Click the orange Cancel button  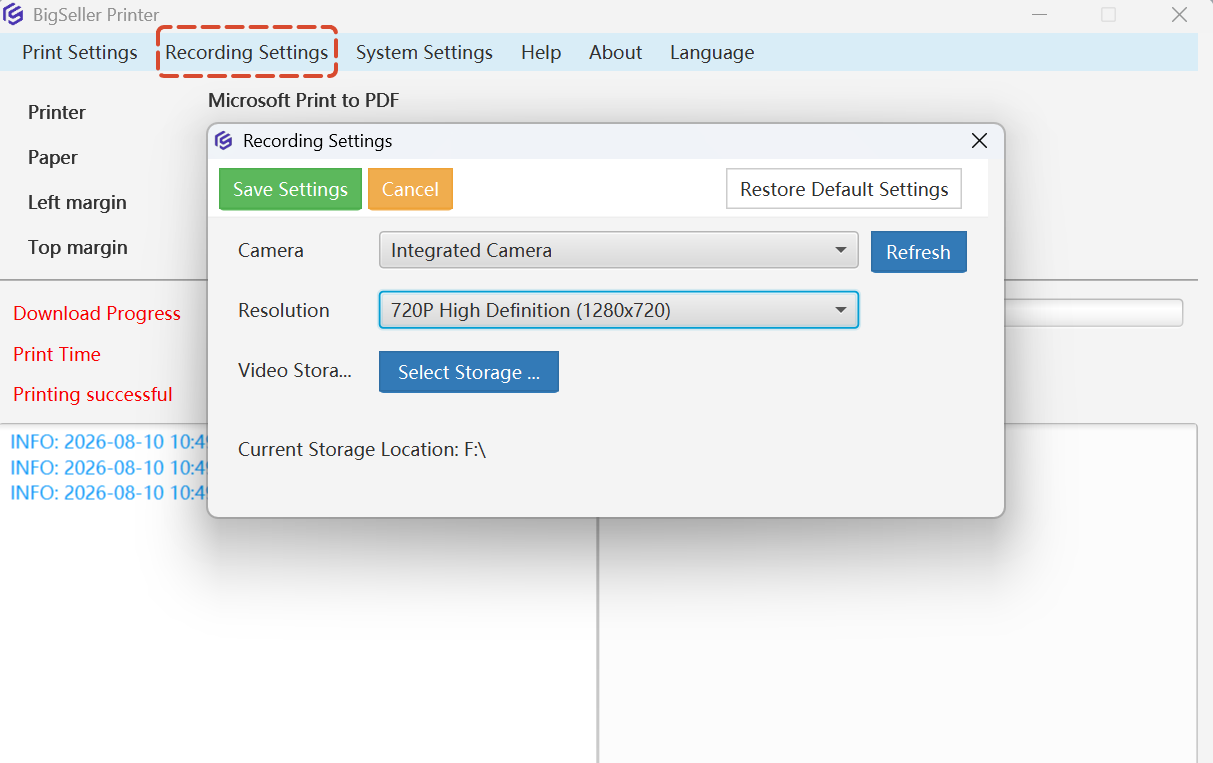410,189
